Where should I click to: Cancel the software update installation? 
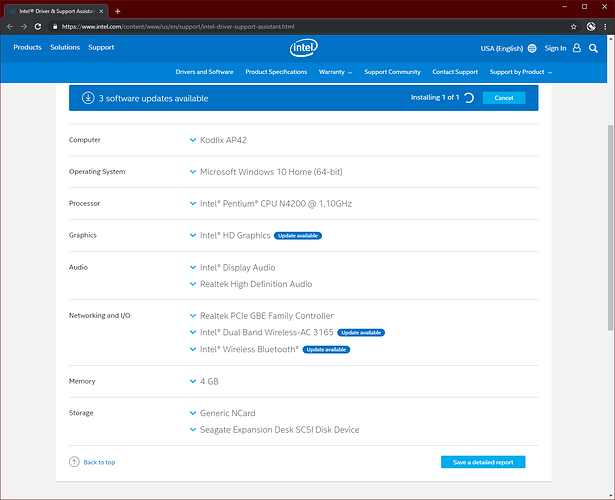503,98
